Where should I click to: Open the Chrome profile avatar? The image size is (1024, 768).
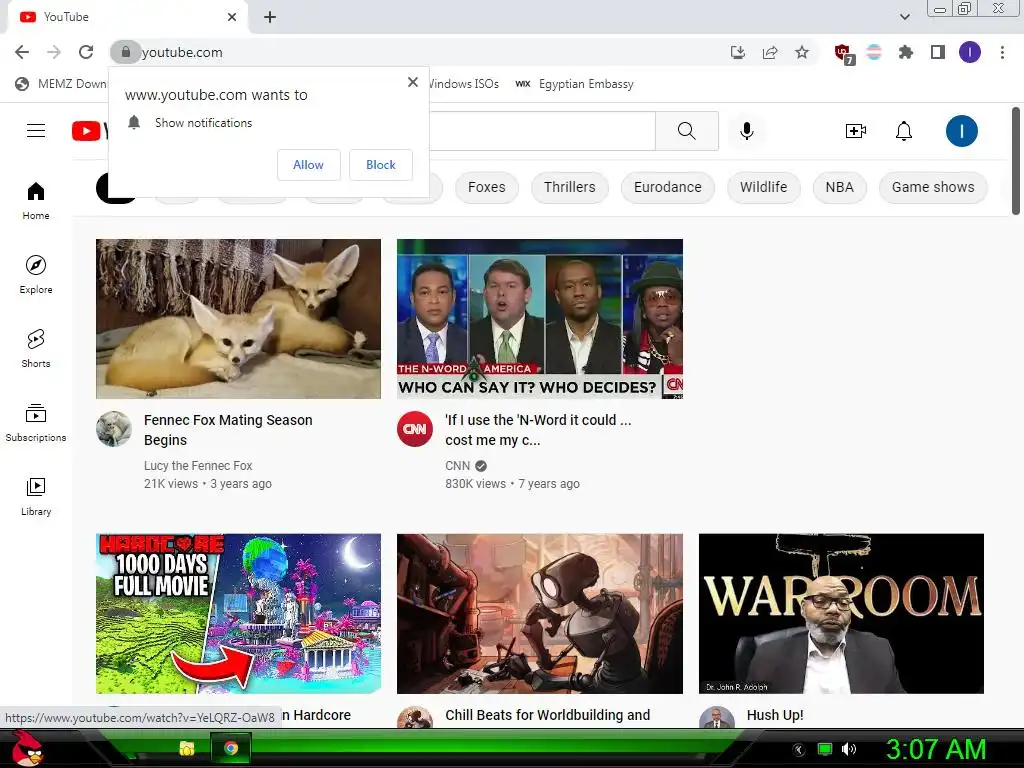tap(970, 52)
